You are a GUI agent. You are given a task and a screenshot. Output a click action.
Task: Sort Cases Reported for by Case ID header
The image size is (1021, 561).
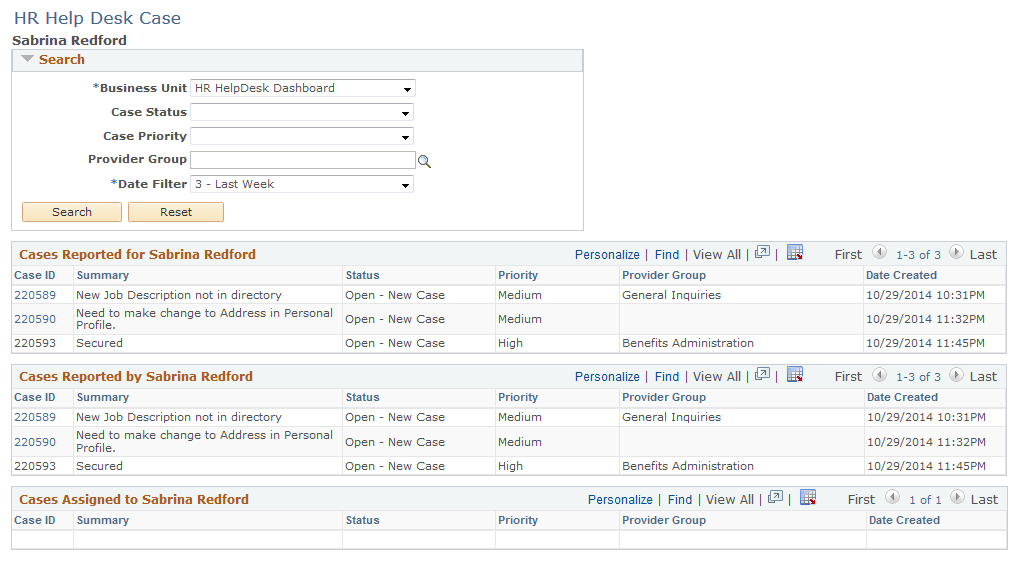pos(35,275)
